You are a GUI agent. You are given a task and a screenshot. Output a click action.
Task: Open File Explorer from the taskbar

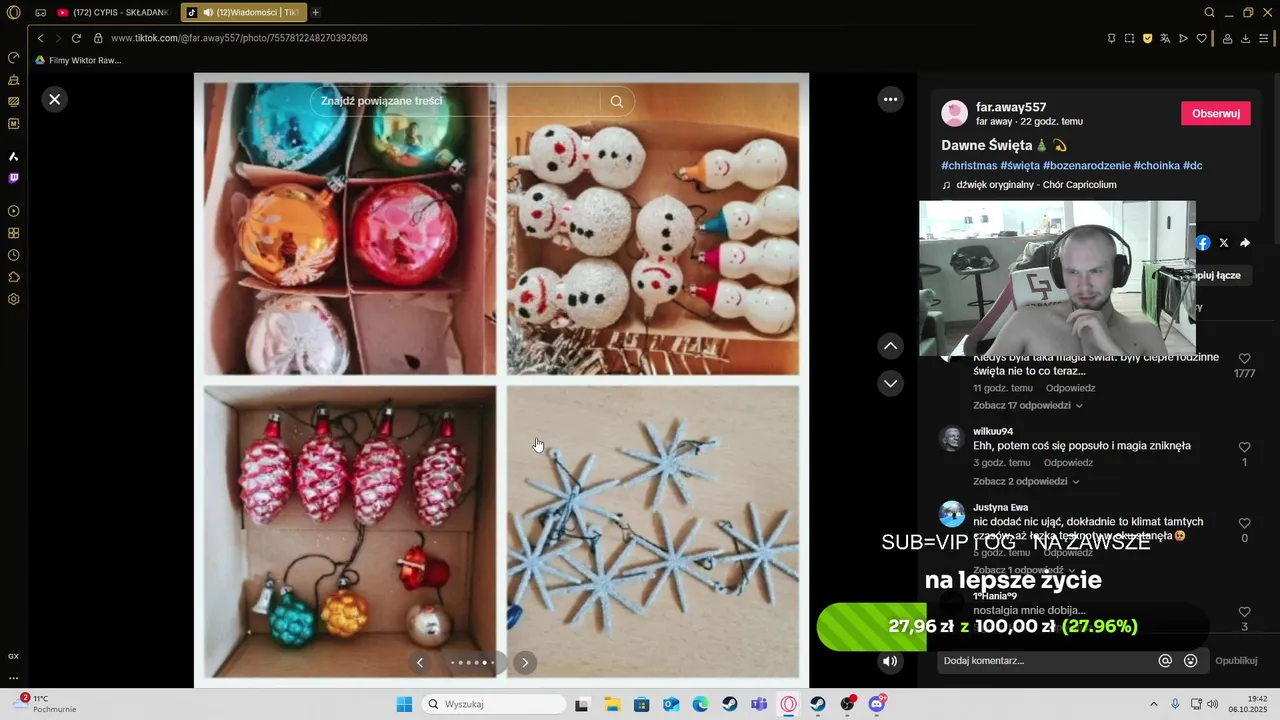611,704
